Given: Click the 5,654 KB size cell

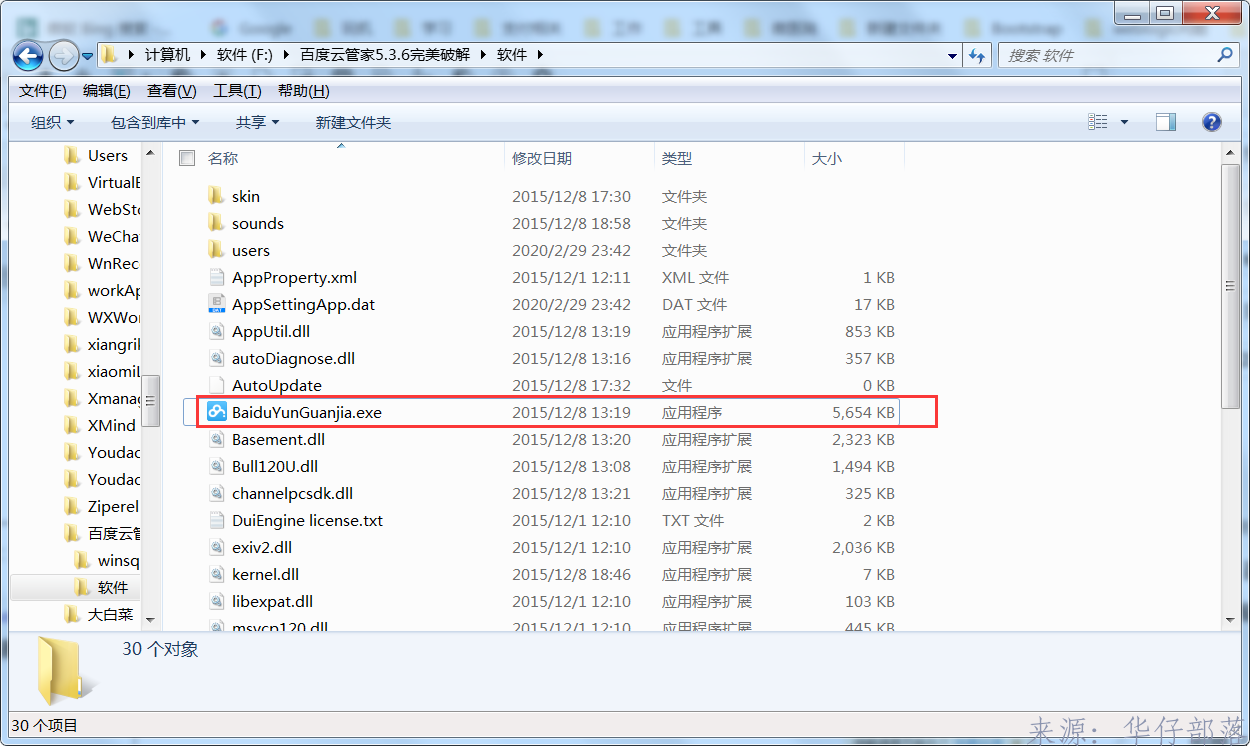Looking at the screenshot, I should [863, 412].
